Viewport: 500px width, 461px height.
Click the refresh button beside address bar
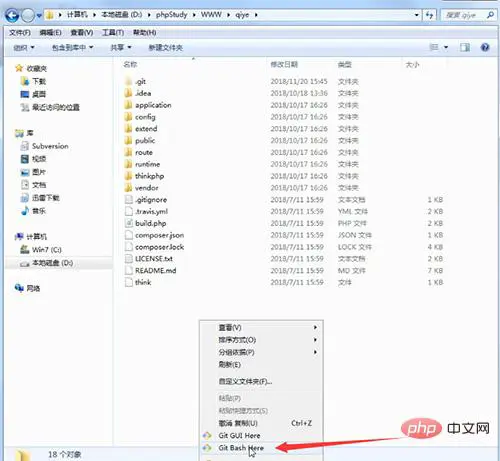430,15
